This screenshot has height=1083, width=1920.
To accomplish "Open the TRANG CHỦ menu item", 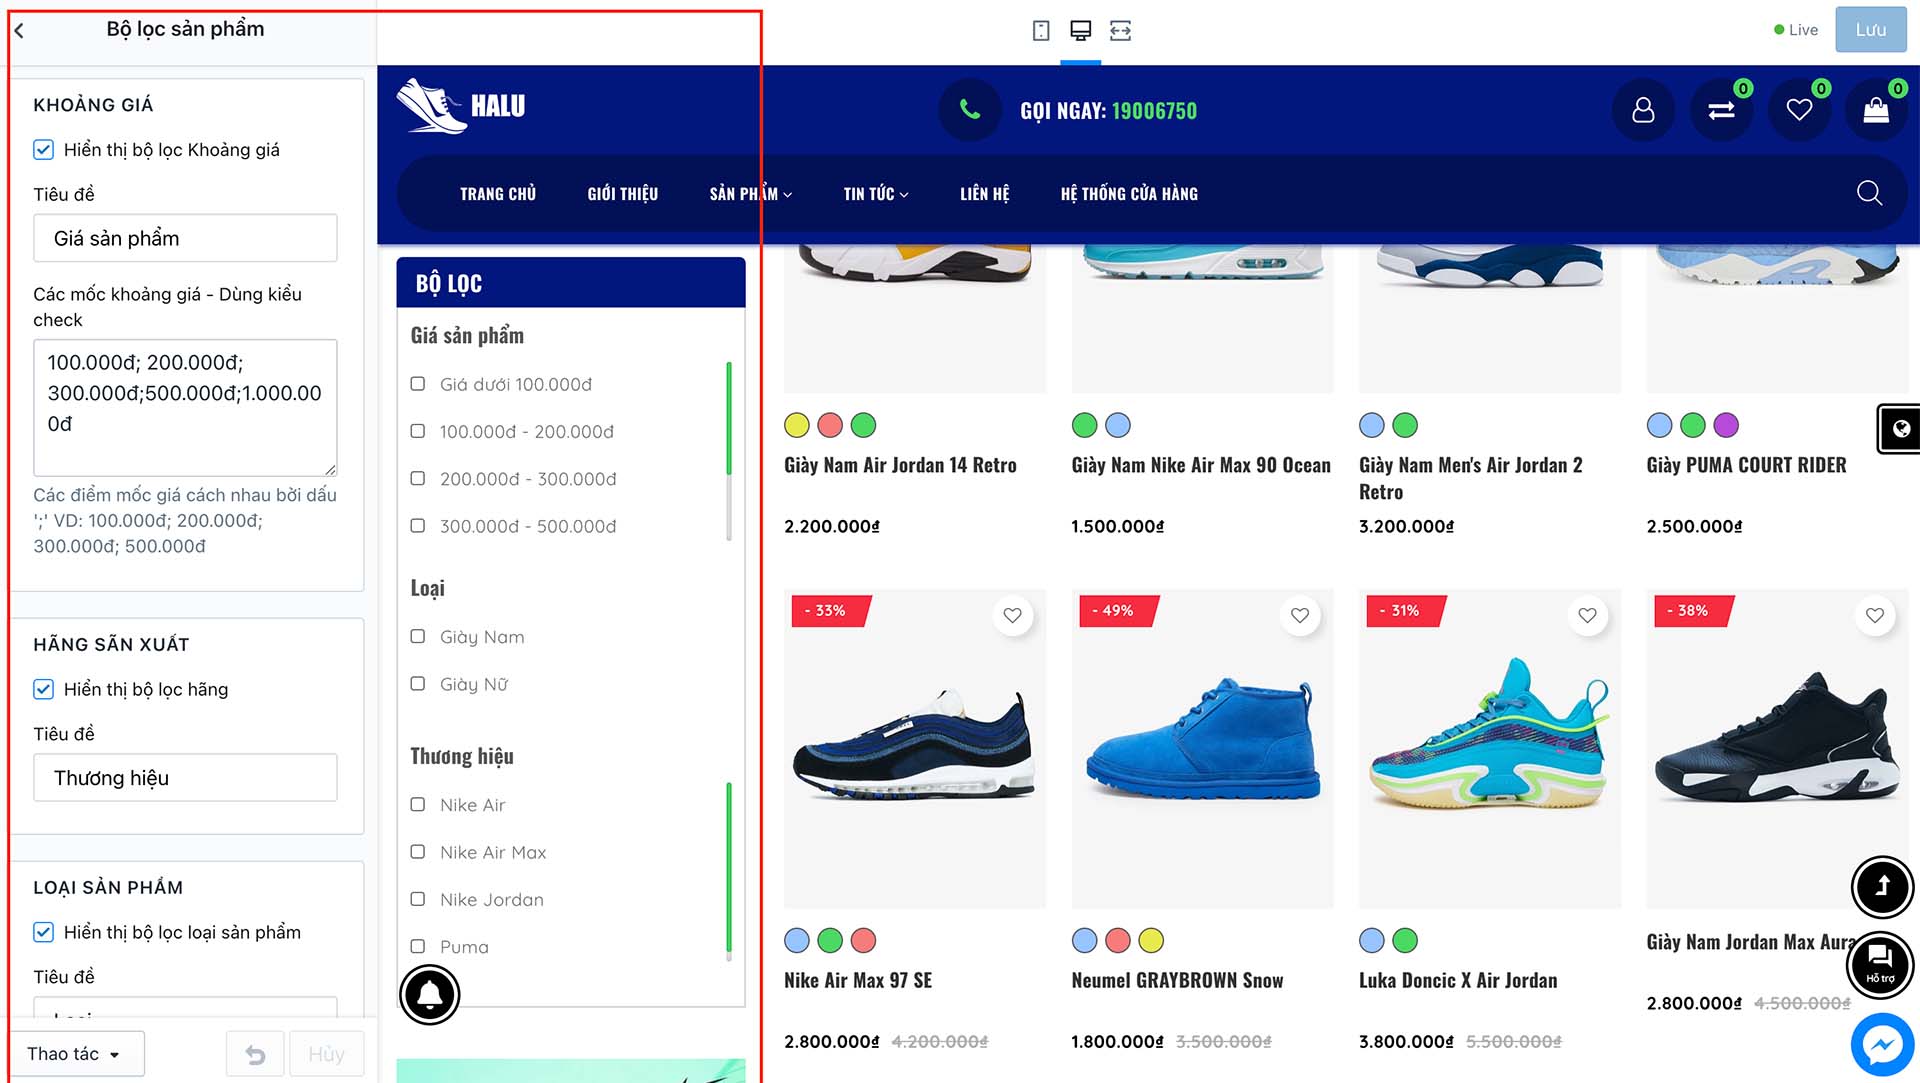I will click(x=498, y=194).
